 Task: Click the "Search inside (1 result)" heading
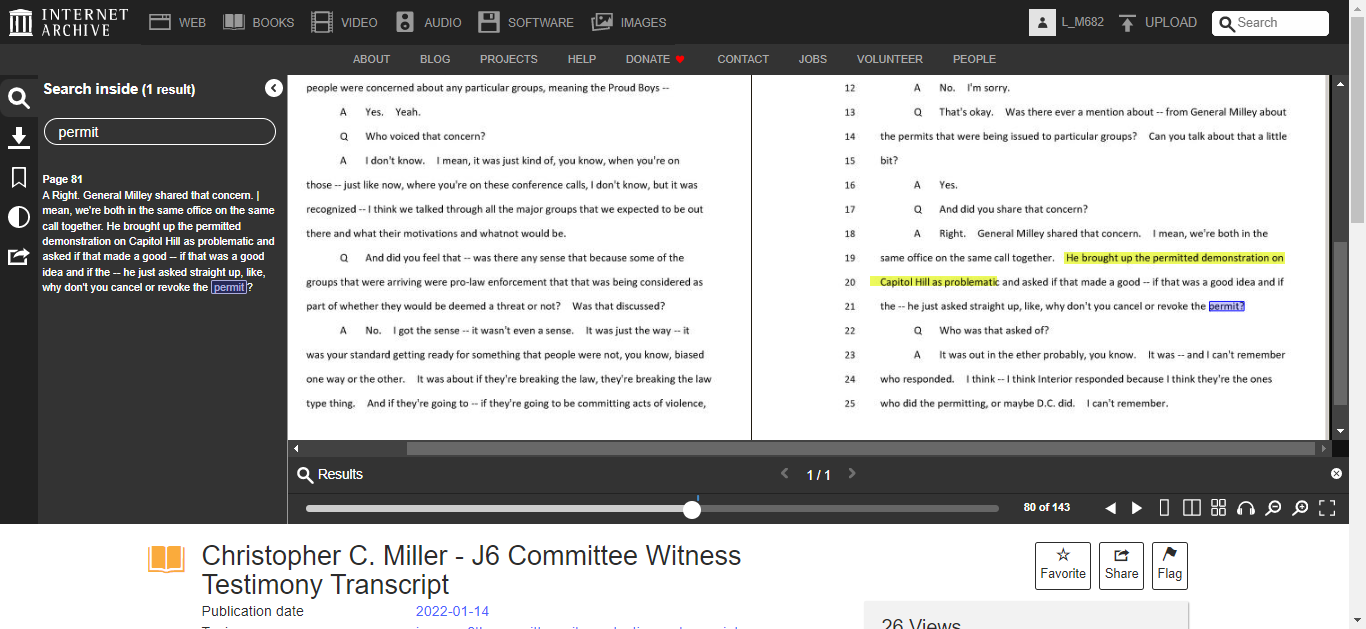119,89
